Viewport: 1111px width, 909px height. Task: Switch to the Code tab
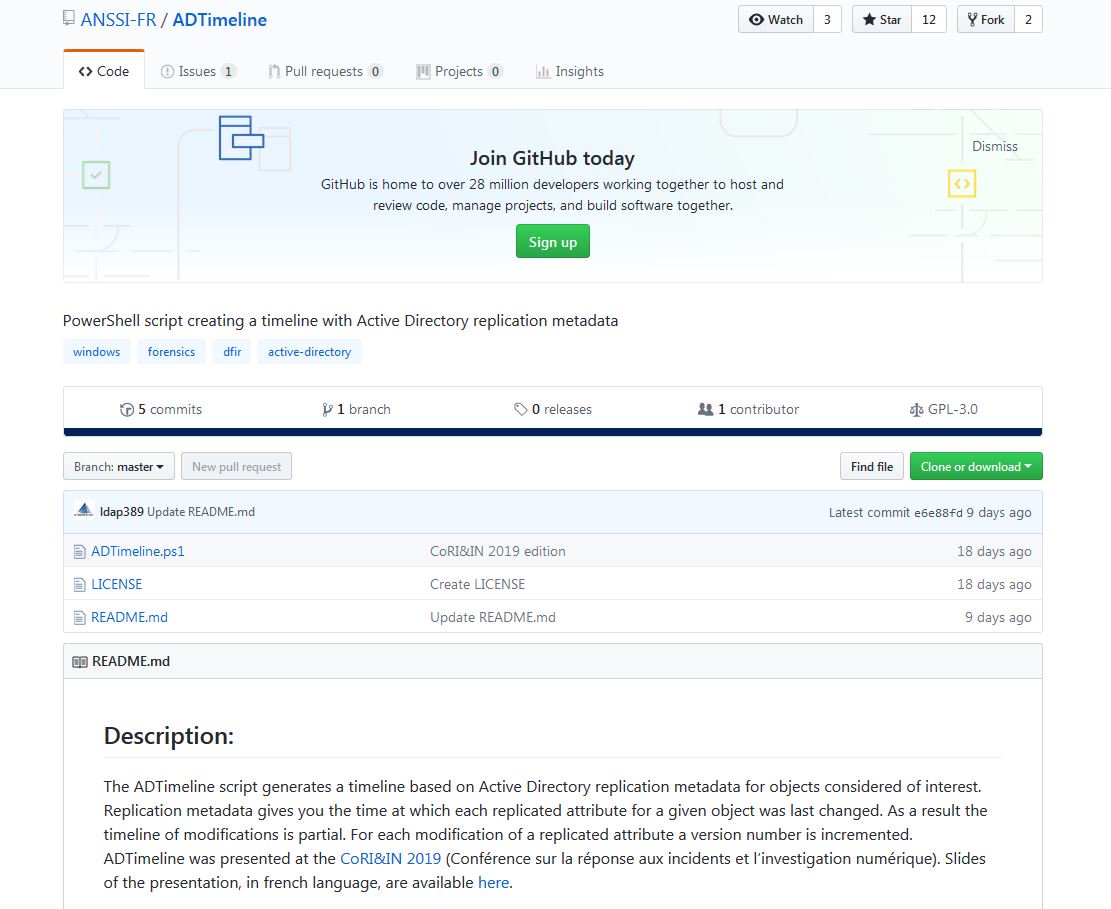(x=104, y=71)
